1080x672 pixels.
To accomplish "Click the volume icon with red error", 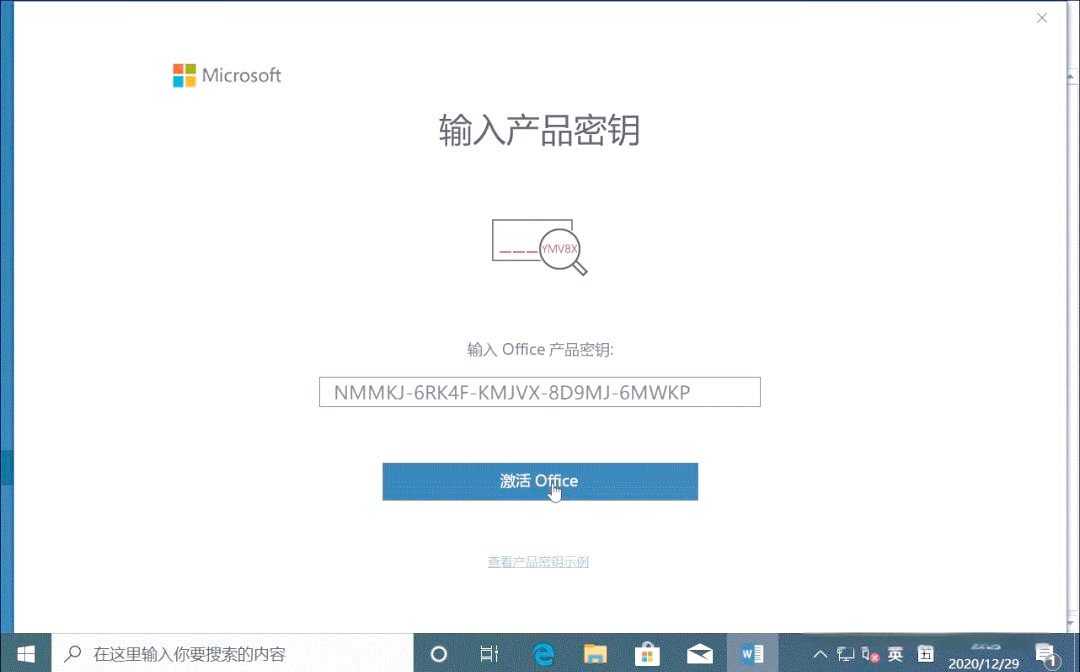I will tap(871, 654).
